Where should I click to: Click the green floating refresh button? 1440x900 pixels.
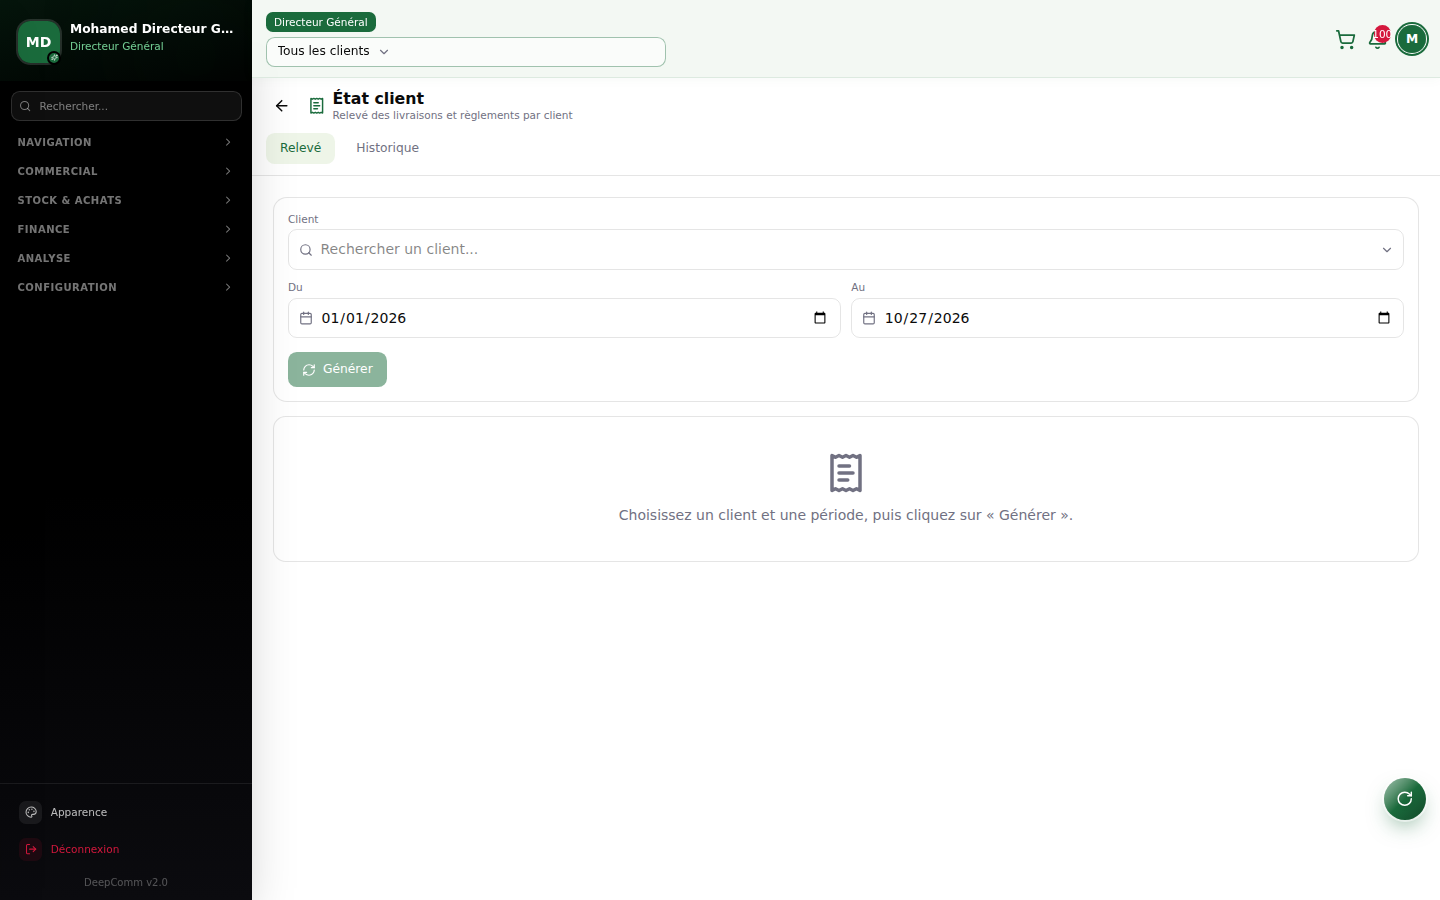[1405, 799]
